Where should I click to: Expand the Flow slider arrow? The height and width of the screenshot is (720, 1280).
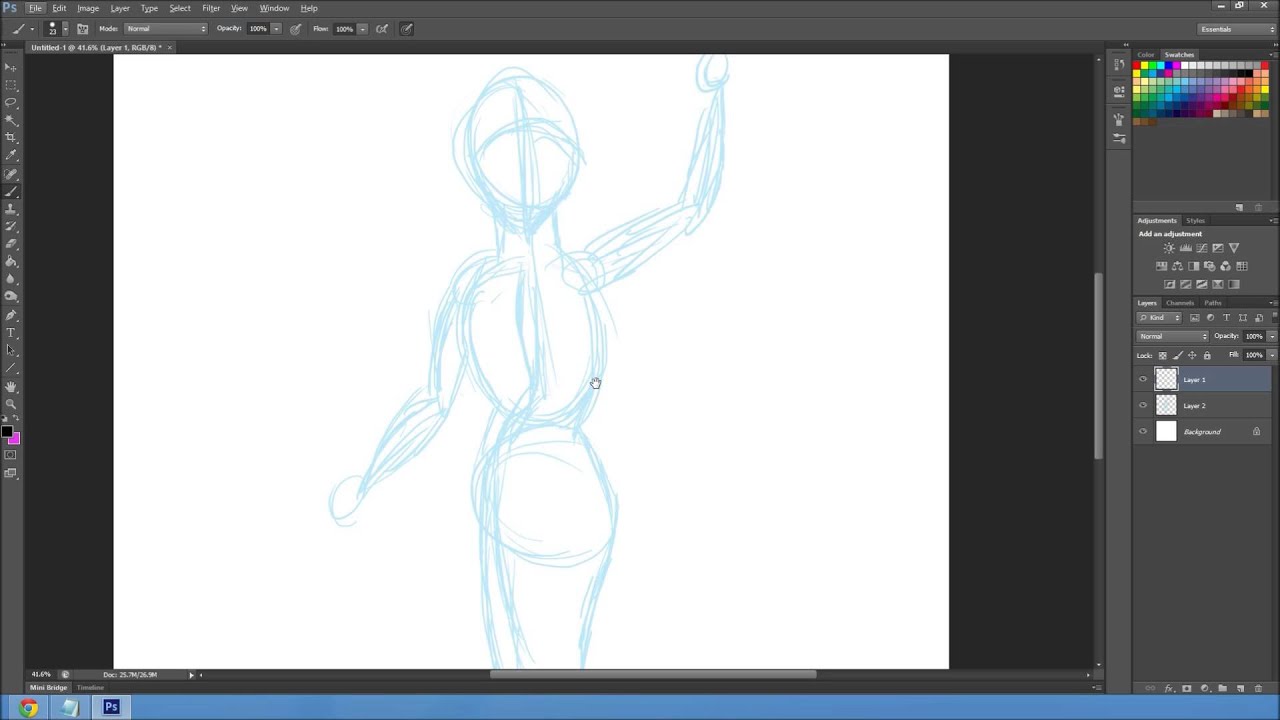(362, 29)
